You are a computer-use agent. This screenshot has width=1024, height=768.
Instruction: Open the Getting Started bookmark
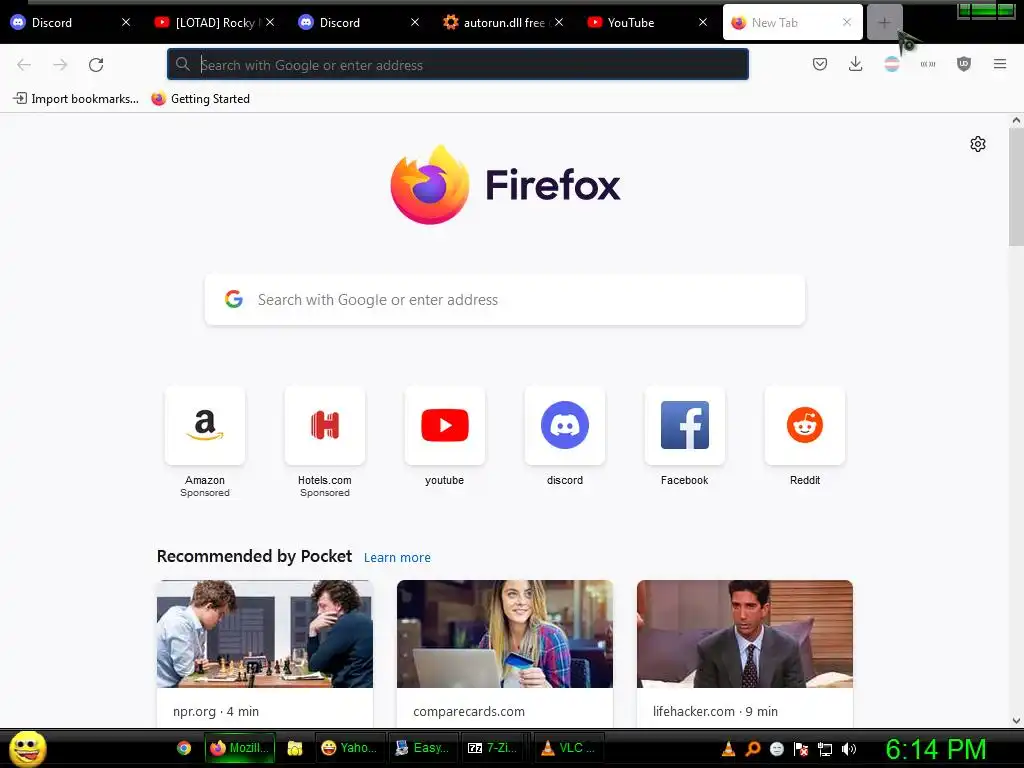[200, 99]
